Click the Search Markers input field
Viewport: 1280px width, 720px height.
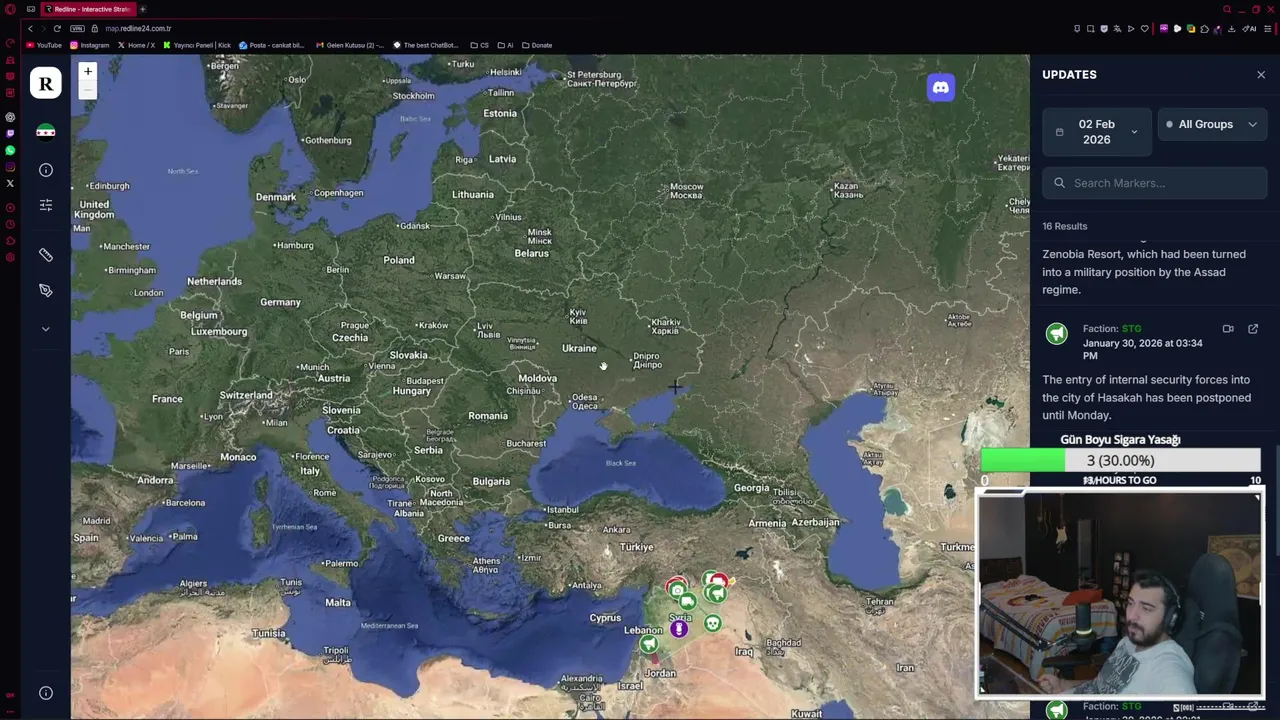1155,183
